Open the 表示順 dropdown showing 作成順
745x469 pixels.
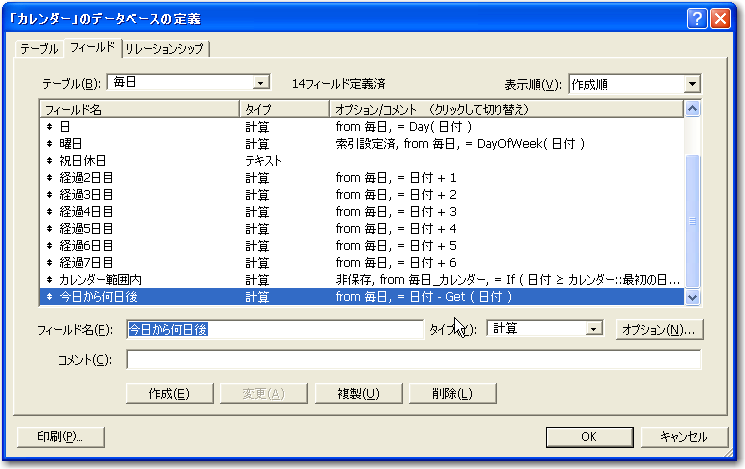pos(692,85)
